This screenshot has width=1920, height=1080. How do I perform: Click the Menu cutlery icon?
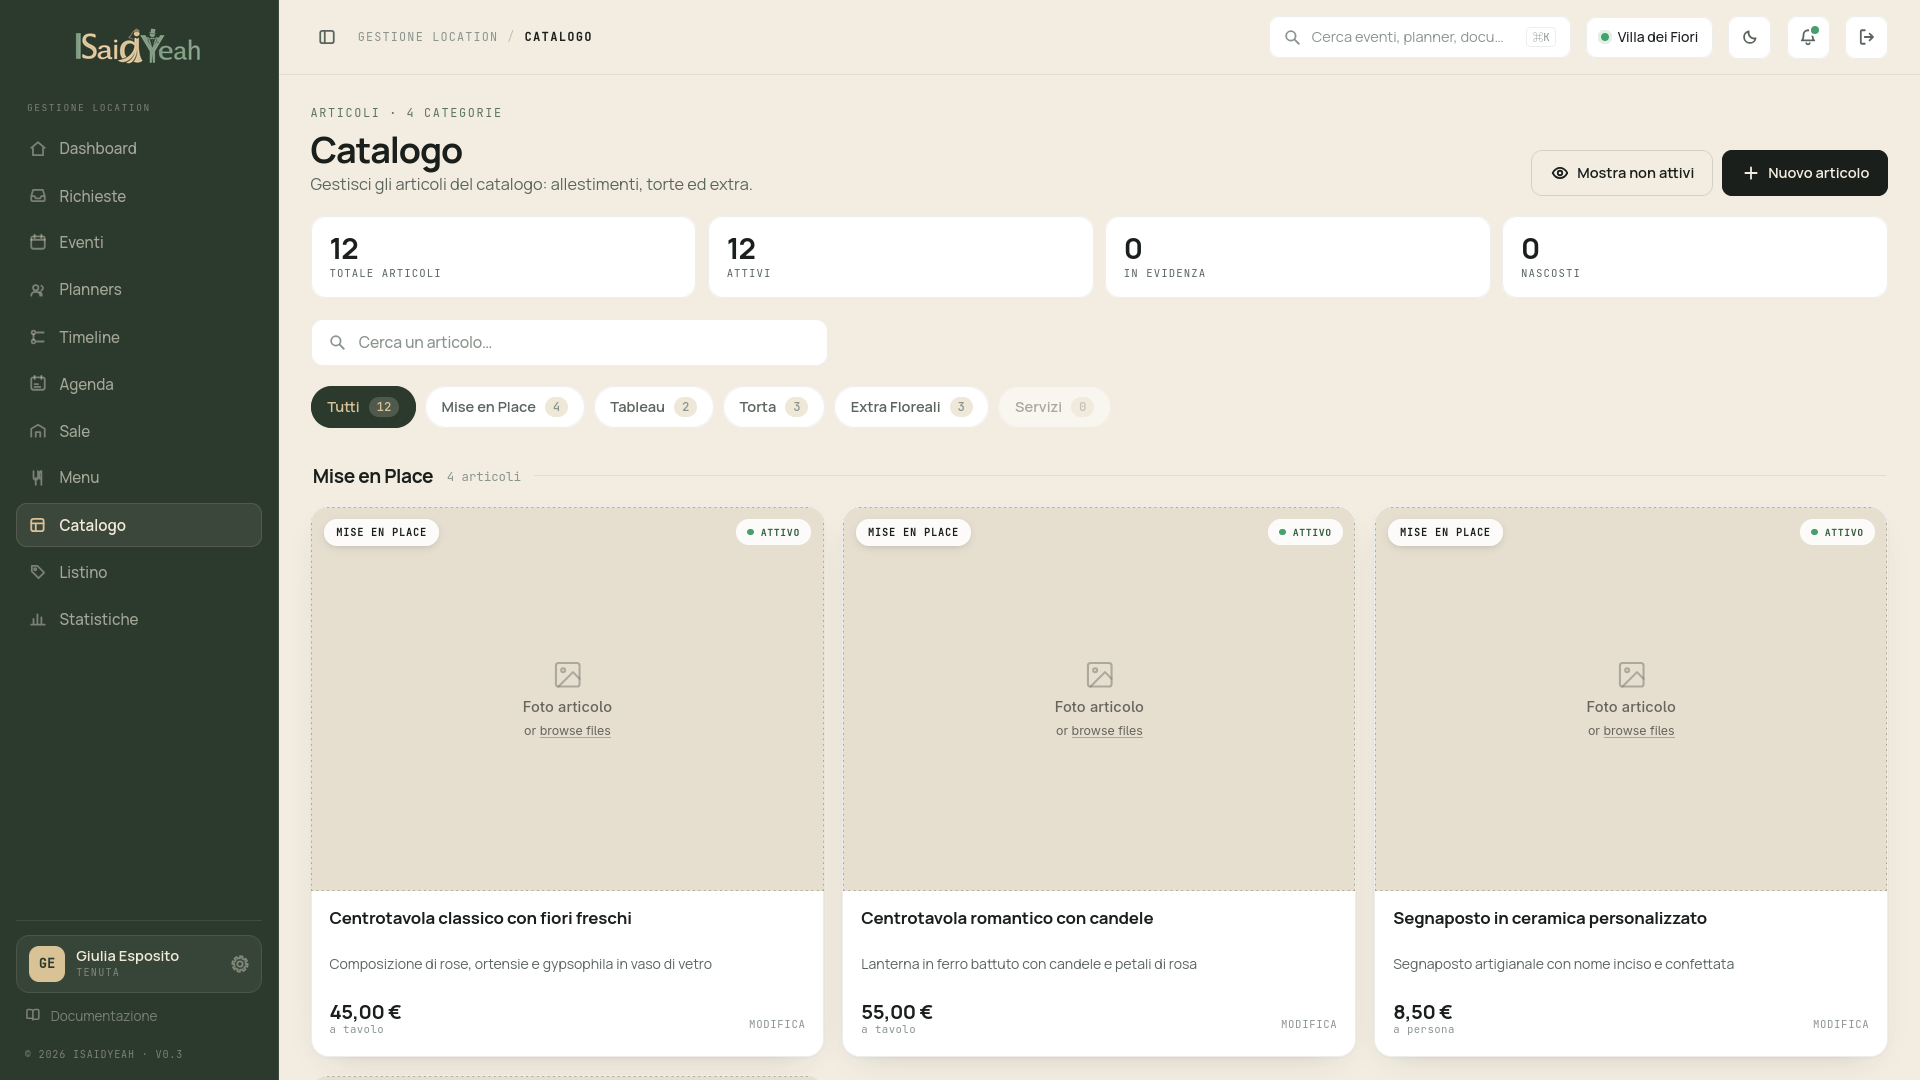(38, 478)
